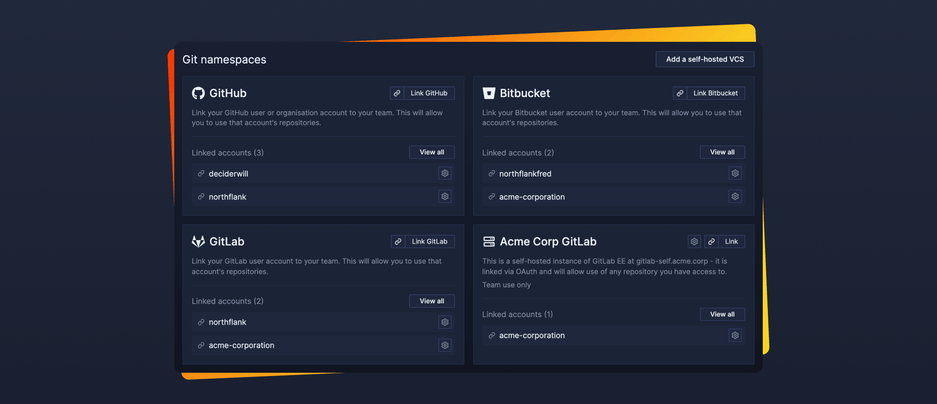This screenshot has height=404, width=937.
Task: Select the northflank account under GitLab
Action: (323, 322)
